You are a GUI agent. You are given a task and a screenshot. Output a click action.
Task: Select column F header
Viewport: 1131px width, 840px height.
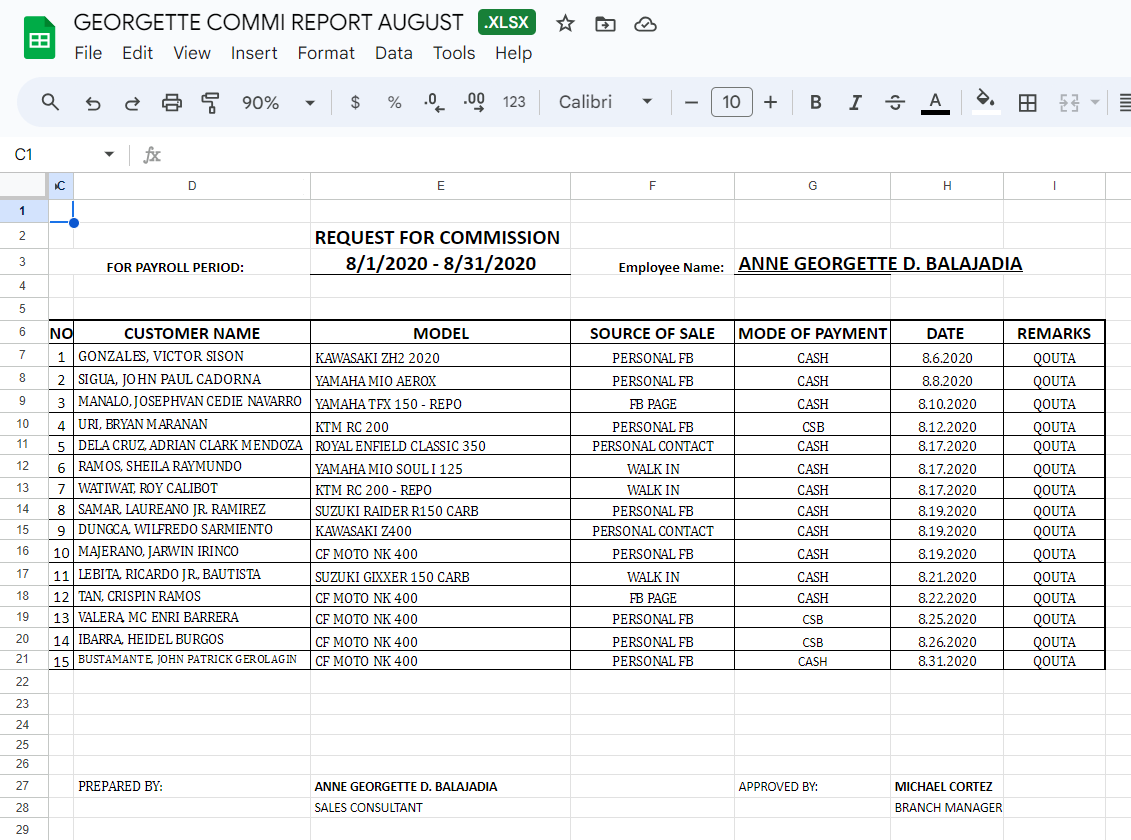pos(653,186)
